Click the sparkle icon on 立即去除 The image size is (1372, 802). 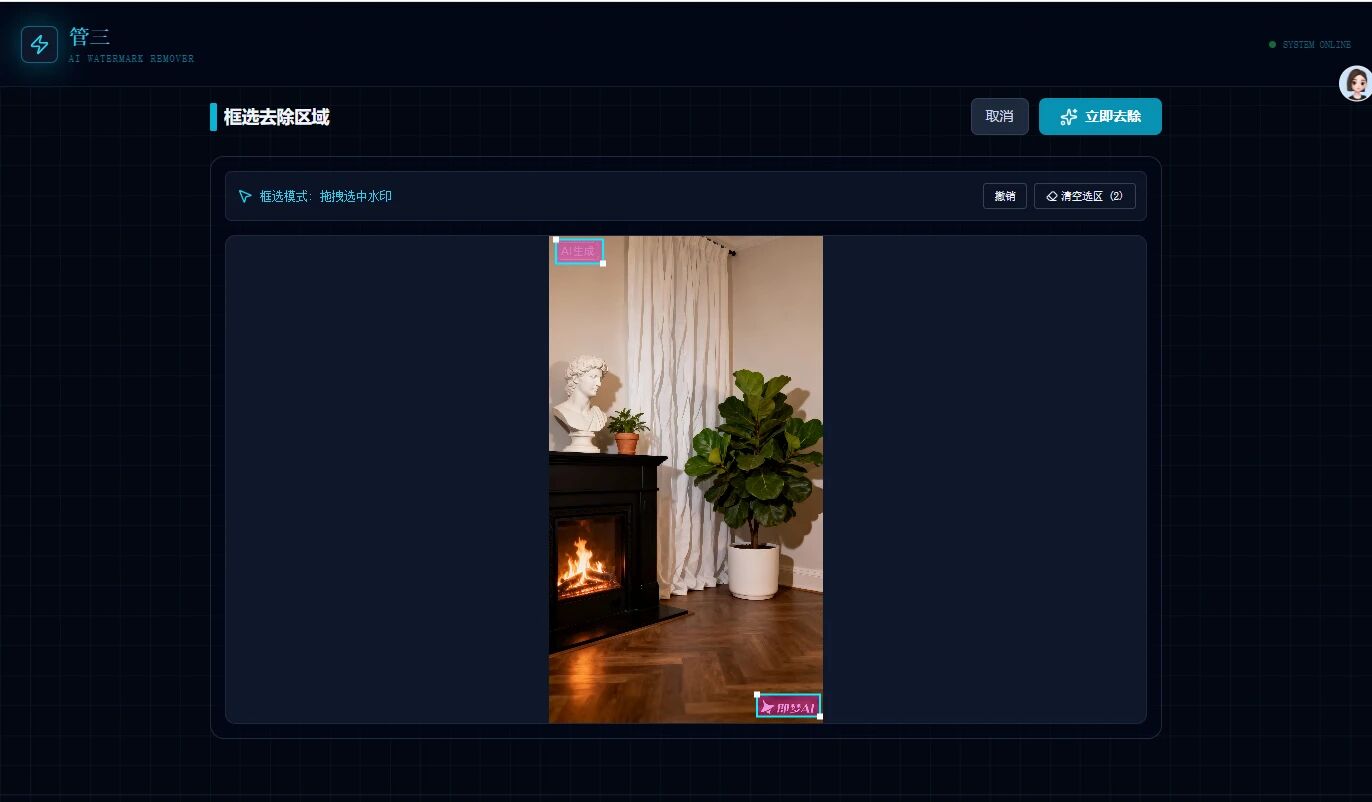(1068, 117)
